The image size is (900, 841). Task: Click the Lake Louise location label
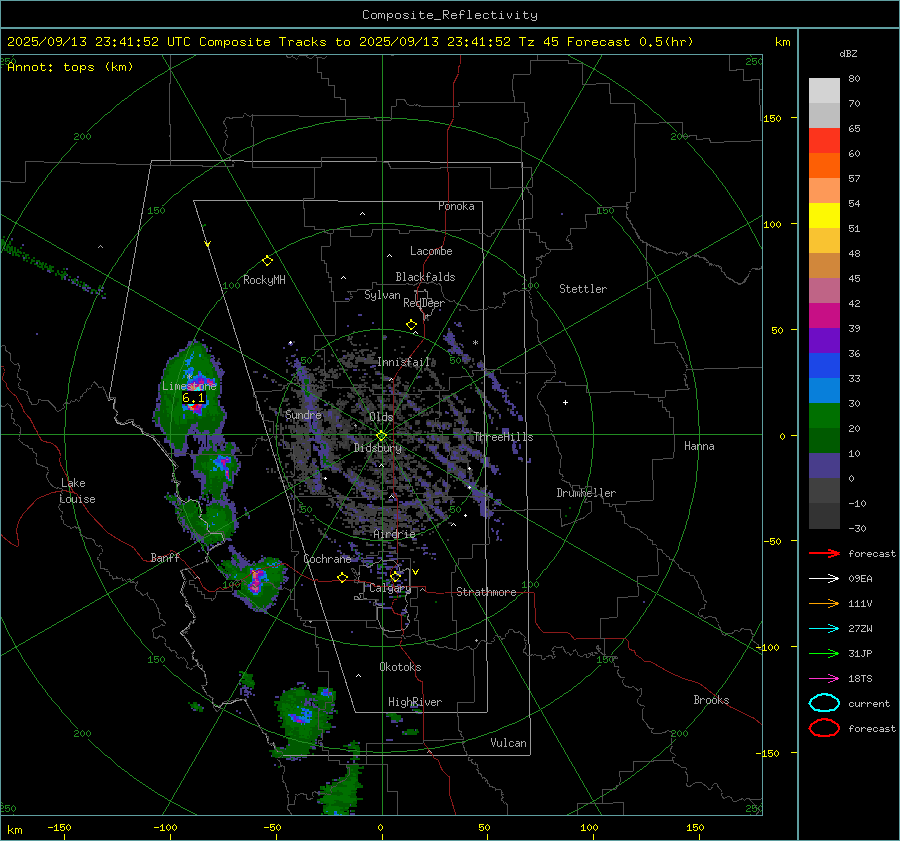pos(77,491)
